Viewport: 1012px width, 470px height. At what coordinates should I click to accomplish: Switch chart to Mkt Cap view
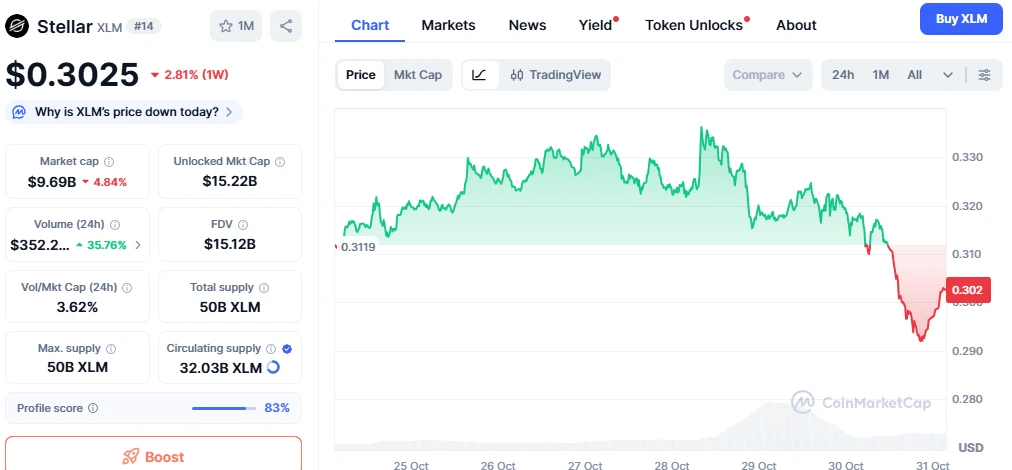pos(418,75)
